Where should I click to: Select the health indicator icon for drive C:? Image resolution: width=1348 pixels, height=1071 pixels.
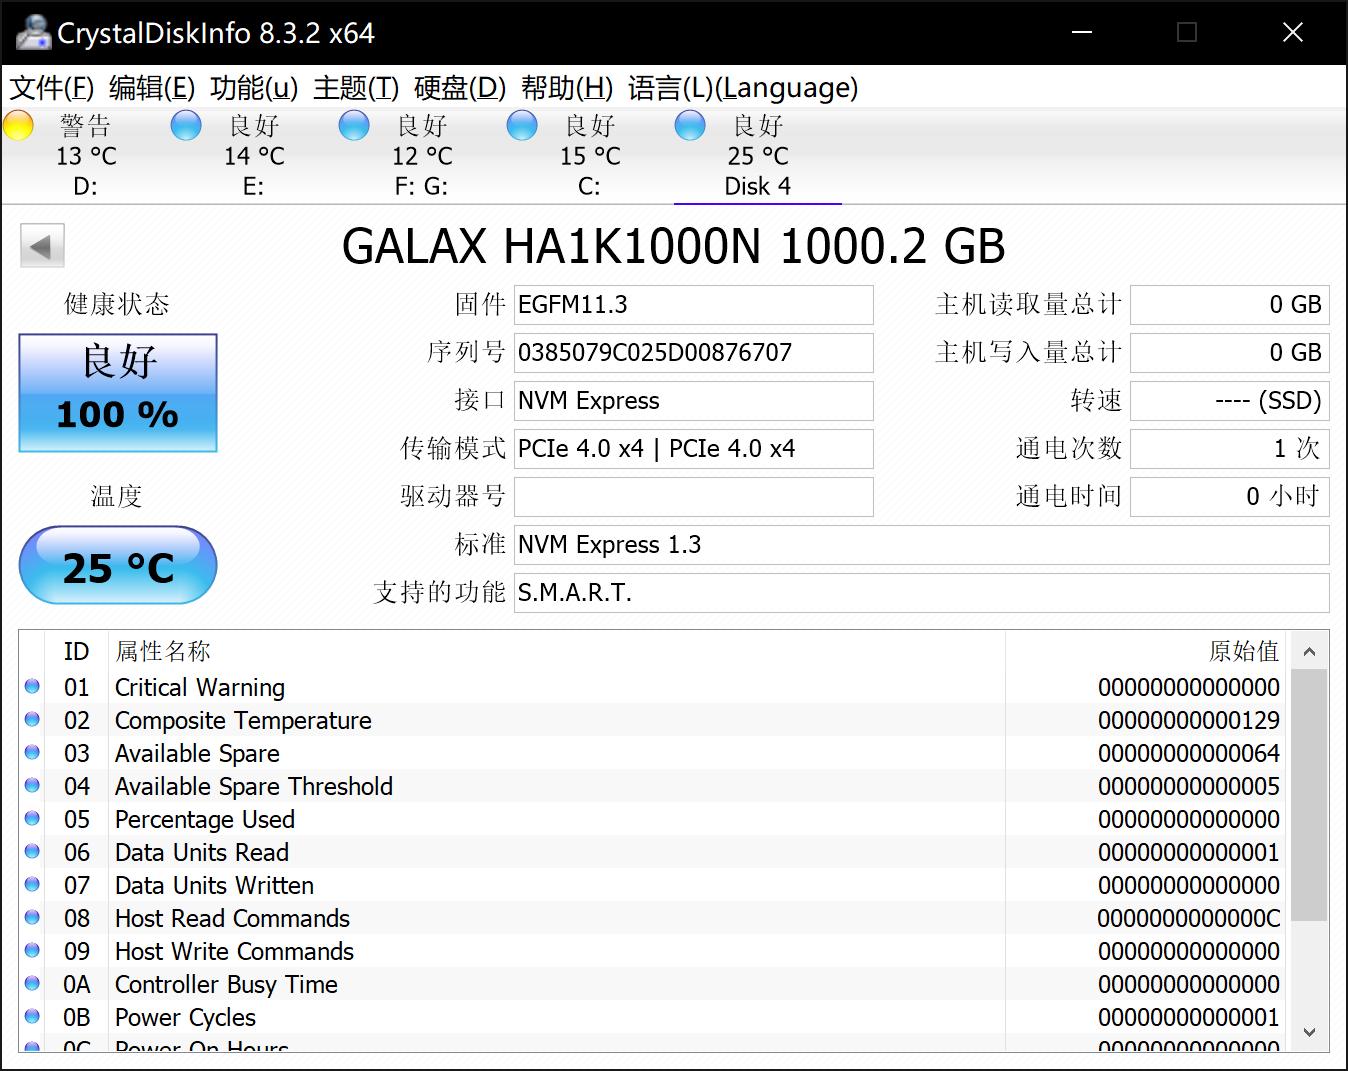pos(521,125)
